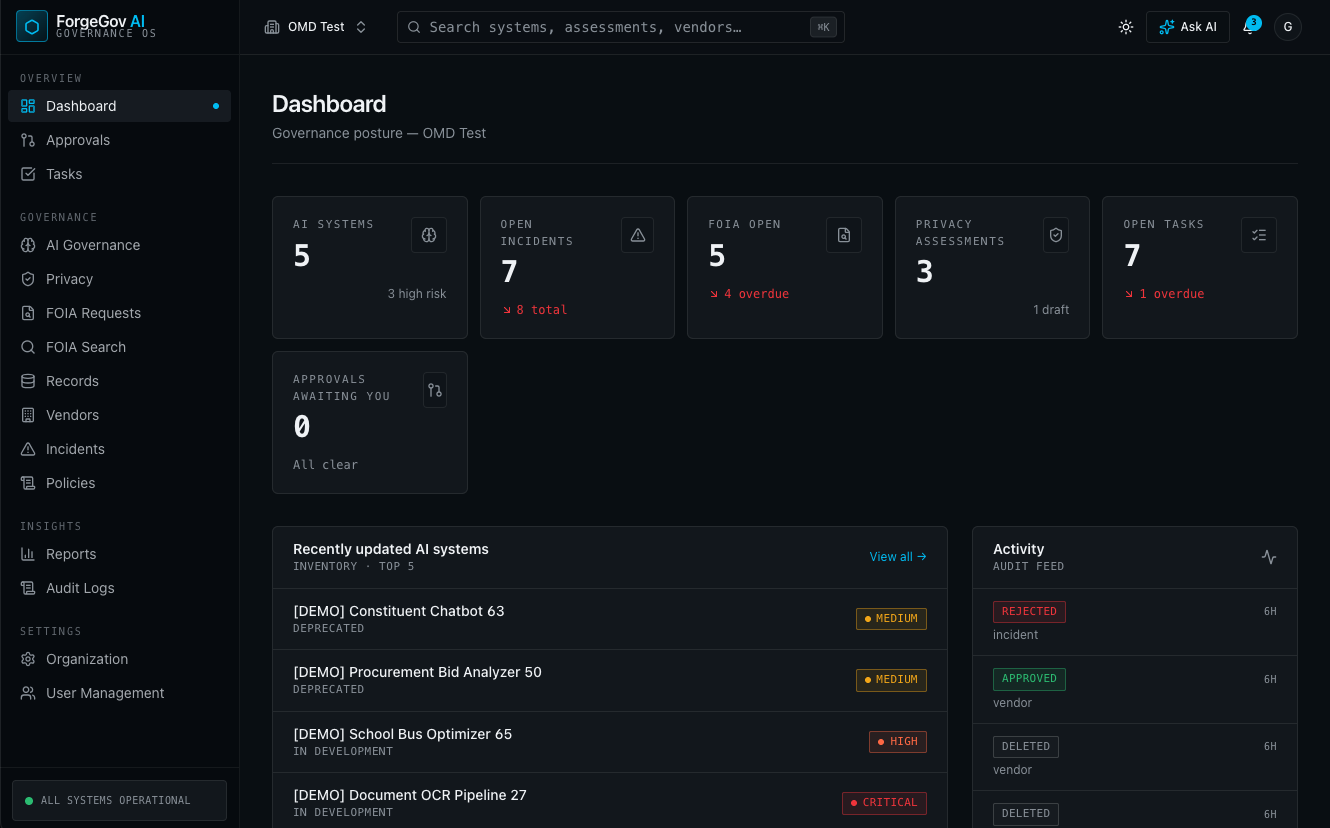Click the document icon on FOIA Open card
1330x828 pixels.
[x=844, y=235]
